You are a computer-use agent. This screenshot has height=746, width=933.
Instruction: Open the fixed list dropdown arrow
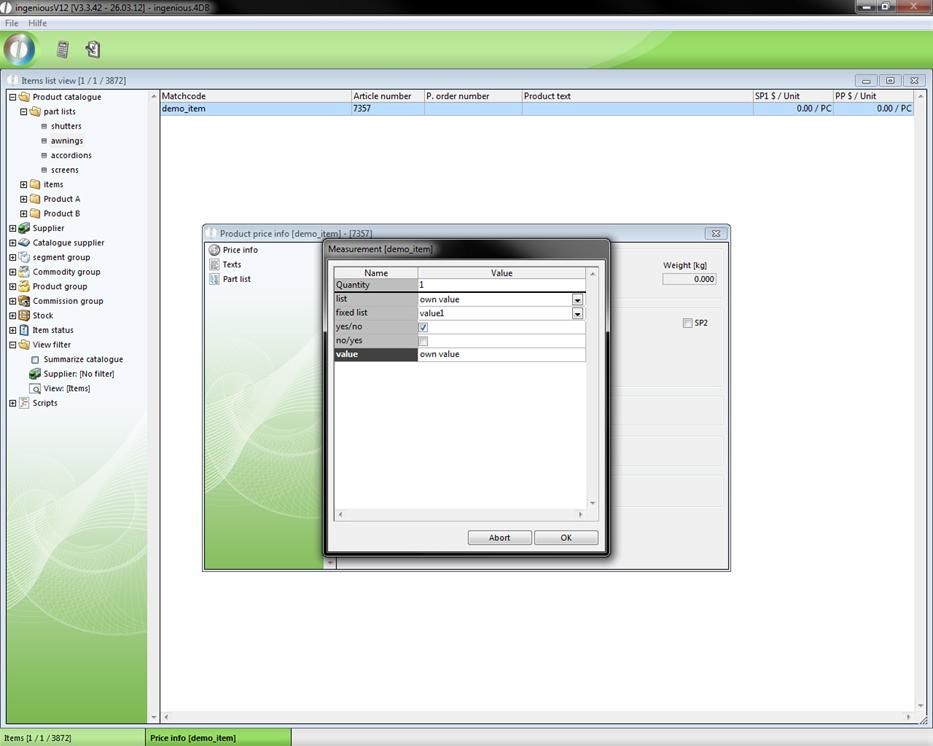[577, 313]
